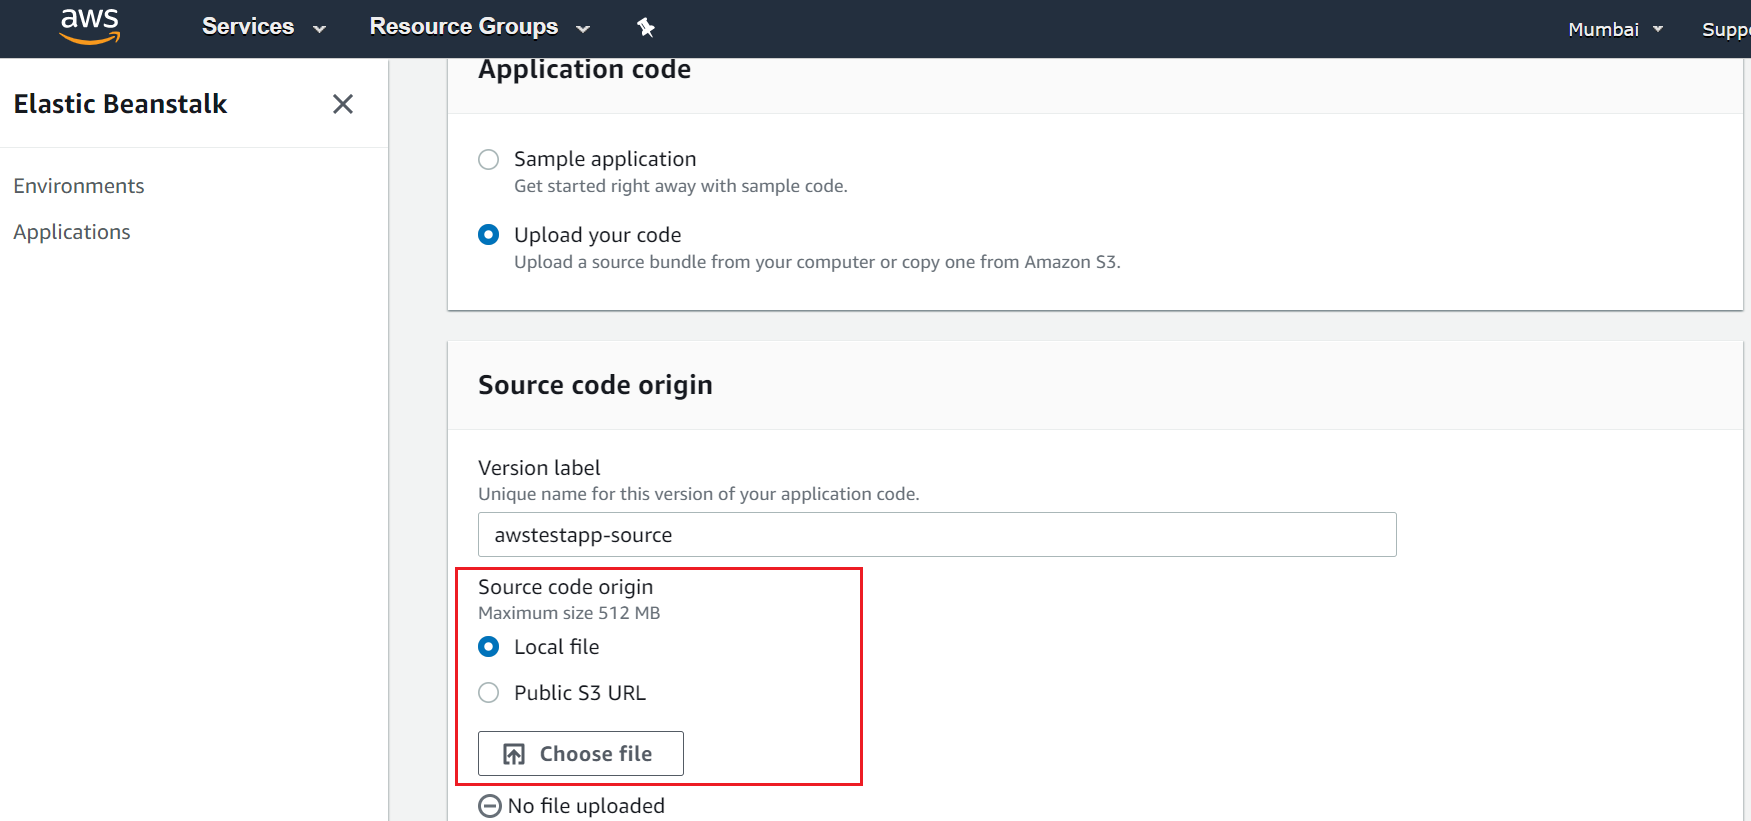Viewport: 1751px width, 821px height.
Task: Expand the Resource Groups dropdown arrow
Action: [x=583, y=29]
